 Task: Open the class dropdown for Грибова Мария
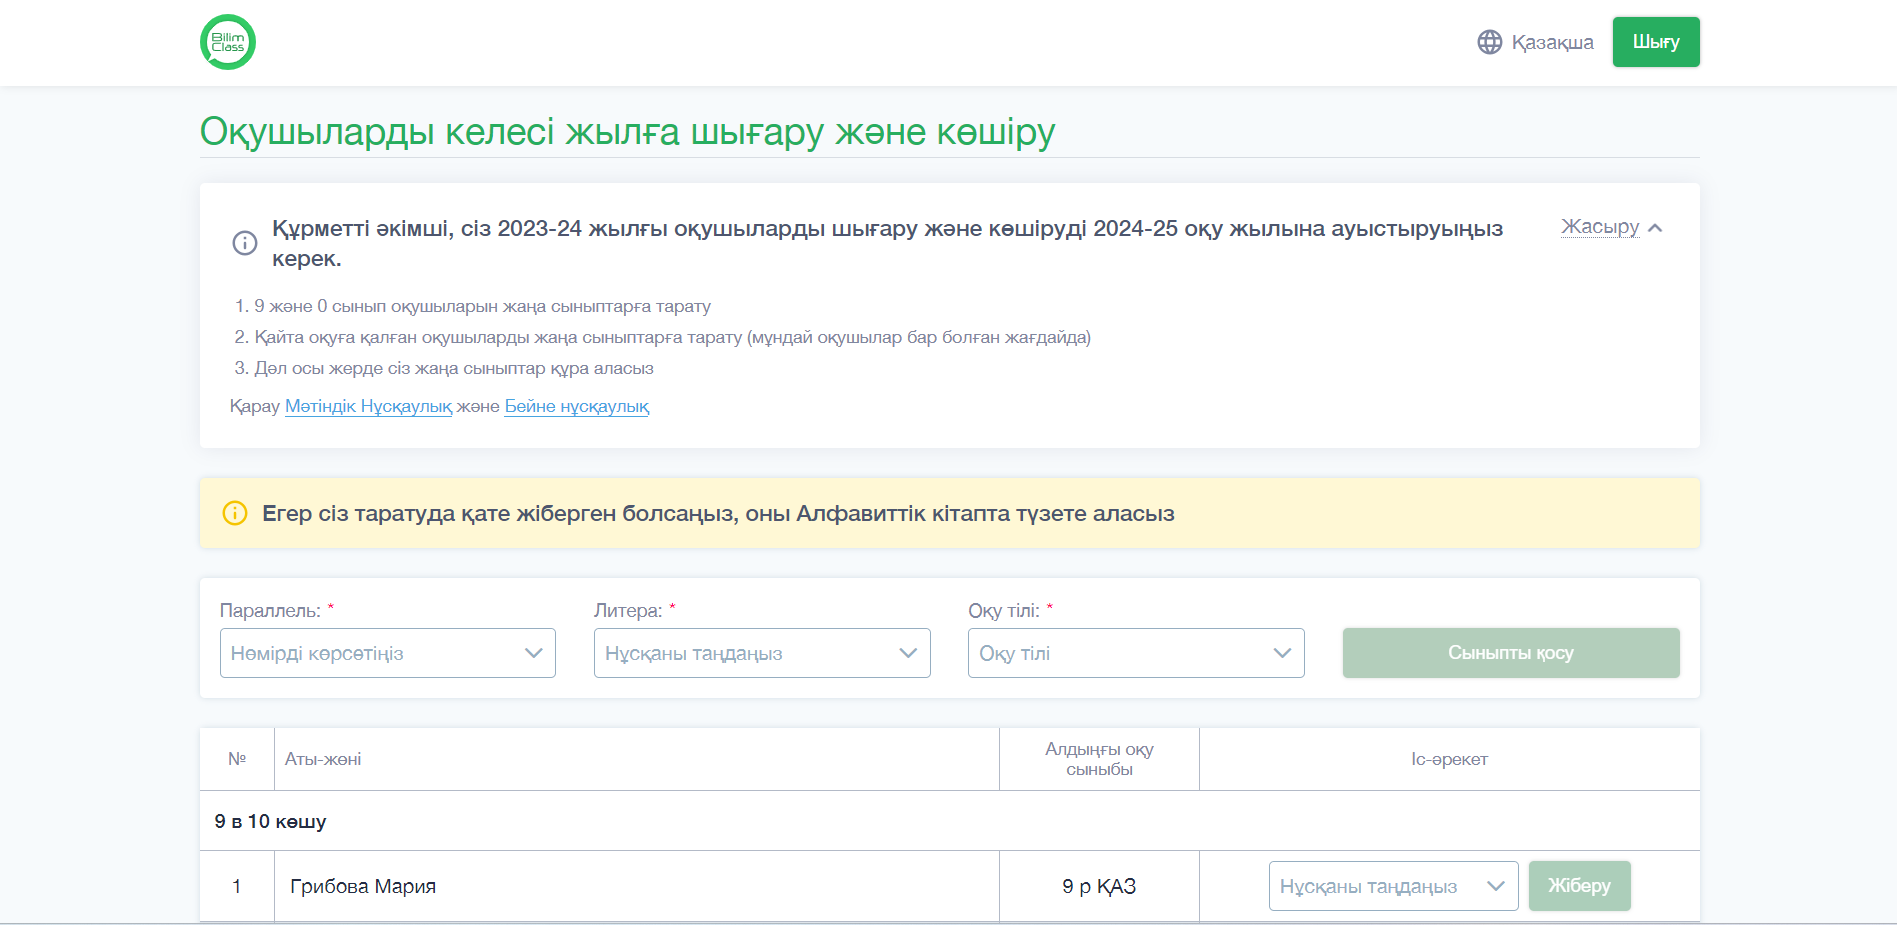coord(1394,886)
